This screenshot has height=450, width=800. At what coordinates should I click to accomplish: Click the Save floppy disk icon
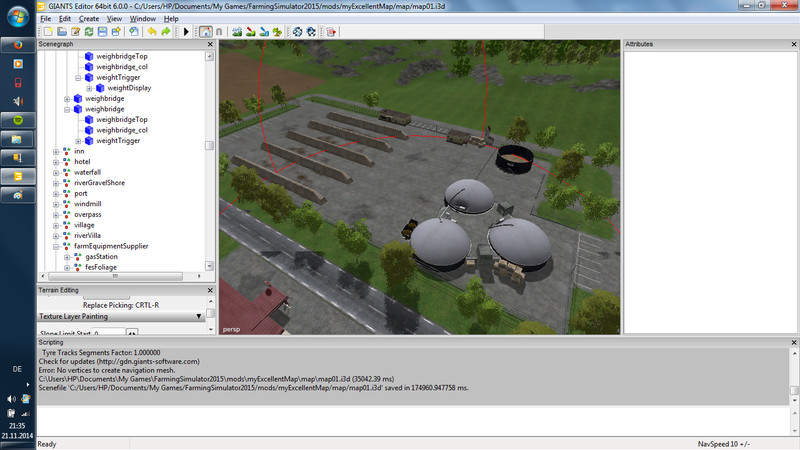[x=102, y=32]
